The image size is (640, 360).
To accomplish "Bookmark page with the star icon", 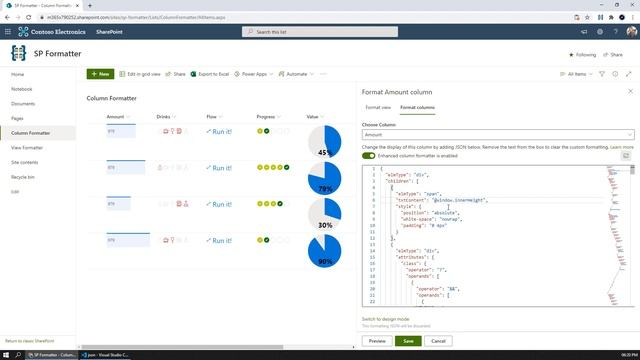I will tap(587, 17).
